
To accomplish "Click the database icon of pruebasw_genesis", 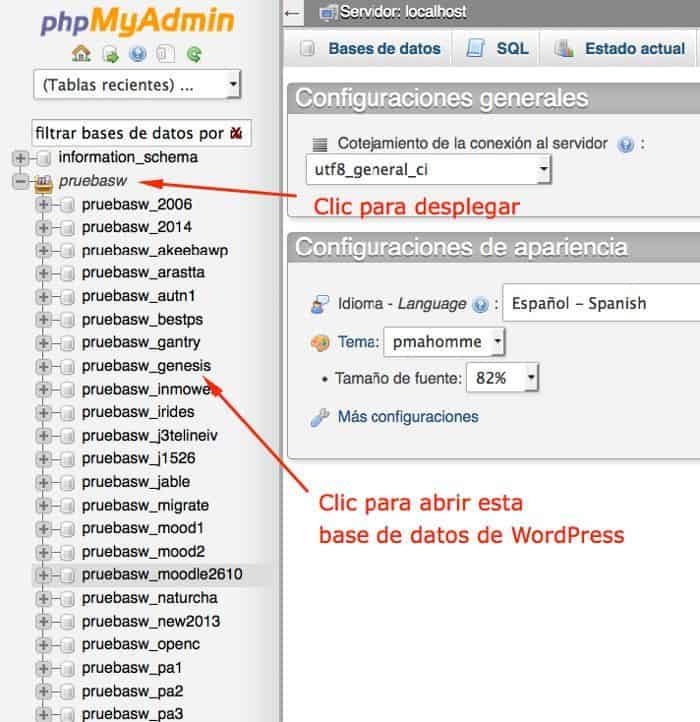I will pos(67,366).
